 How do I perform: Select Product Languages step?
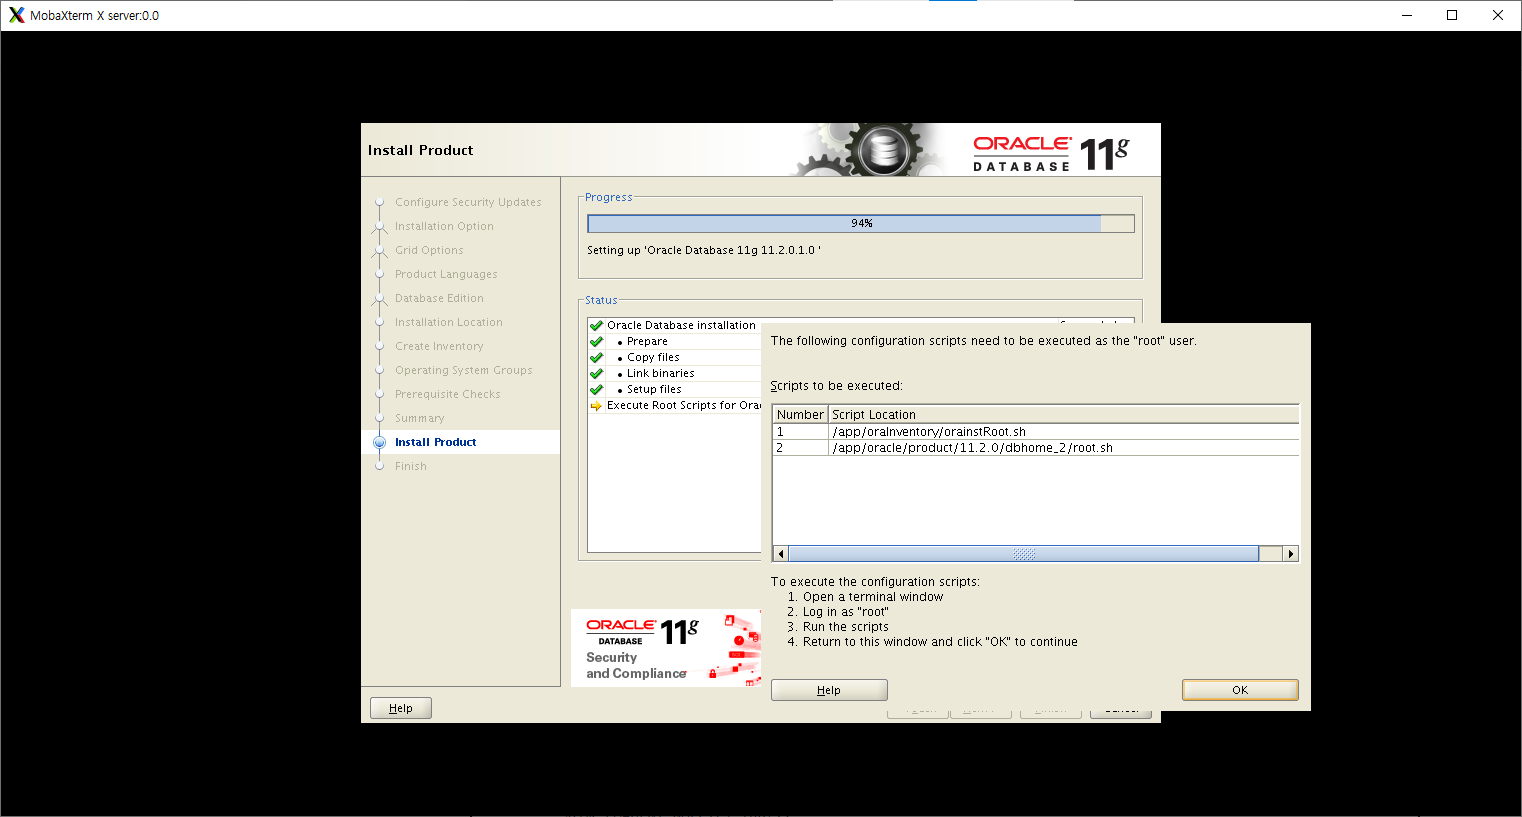(446, 274)
